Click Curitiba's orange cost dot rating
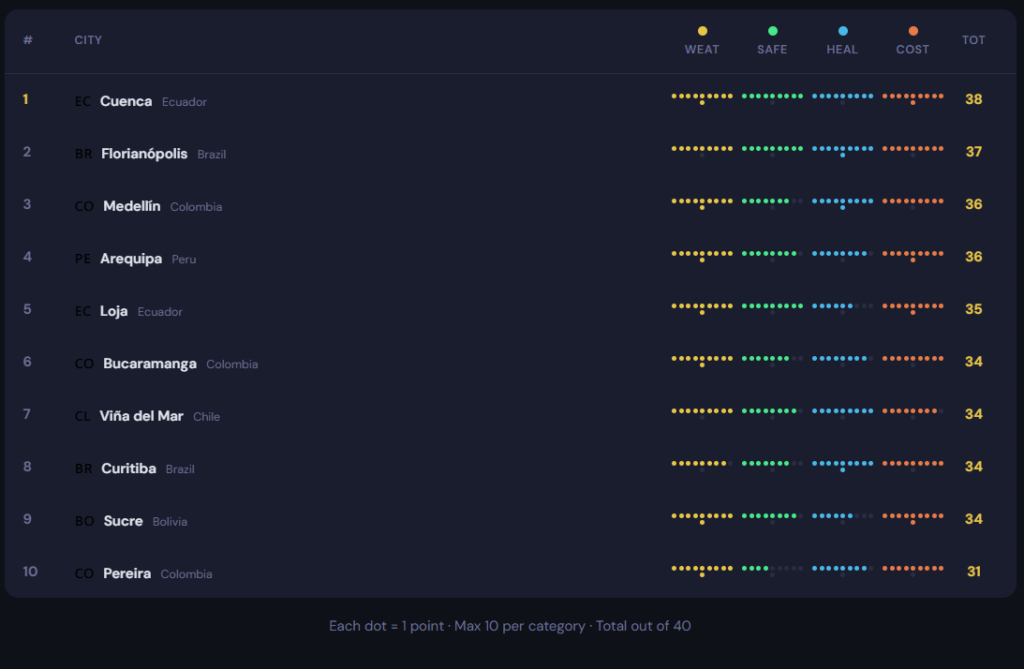 click(x=912, y=464)
